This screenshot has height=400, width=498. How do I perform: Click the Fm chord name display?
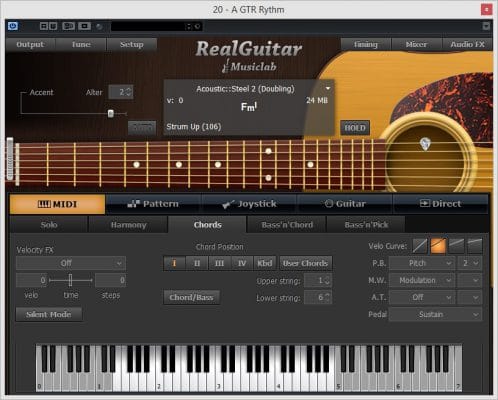click(249, 107)
